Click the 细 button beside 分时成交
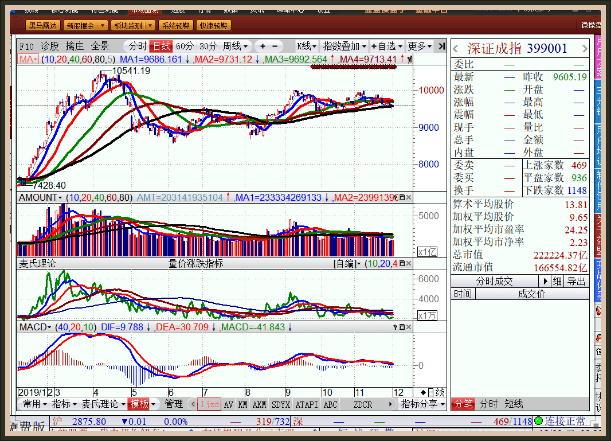This screenshot has width=611, height=441. (557, 281)
